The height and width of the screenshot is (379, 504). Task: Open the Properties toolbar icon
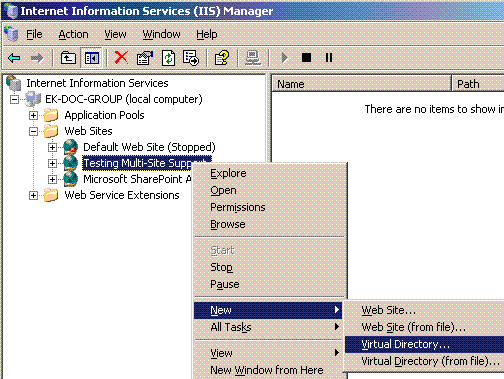(x=145, y=58)
